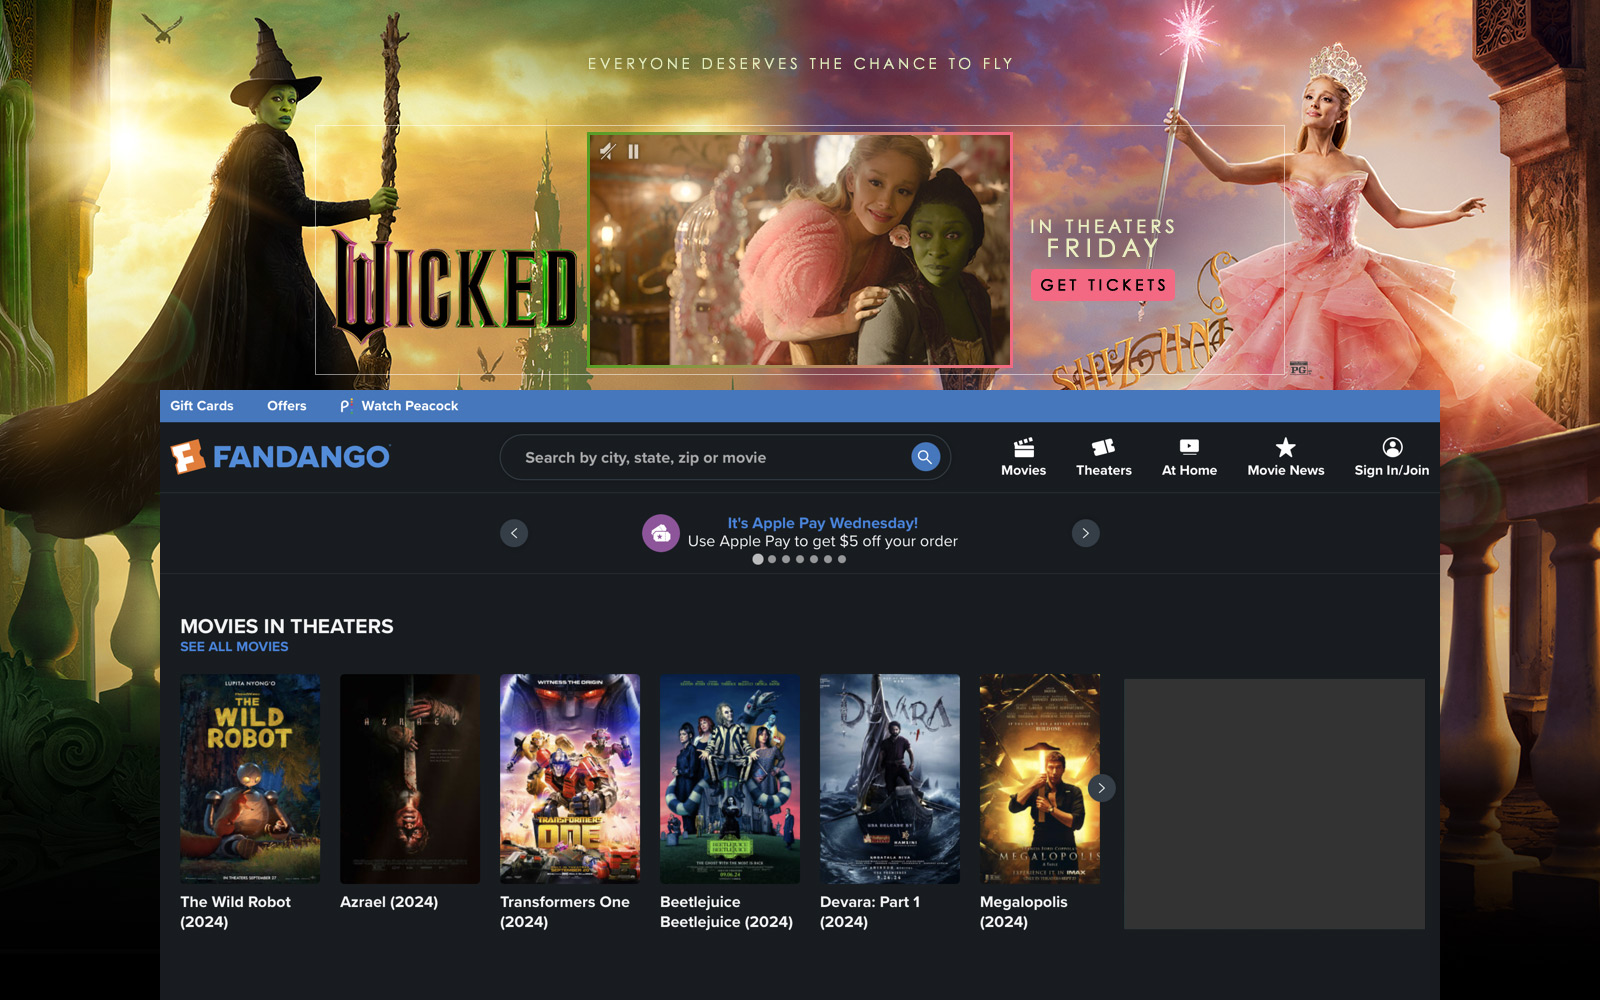This screenshot has height=1000, width=1600.
Task: Select sixth promo carousel dot
Action: click(x=828, y=559)
